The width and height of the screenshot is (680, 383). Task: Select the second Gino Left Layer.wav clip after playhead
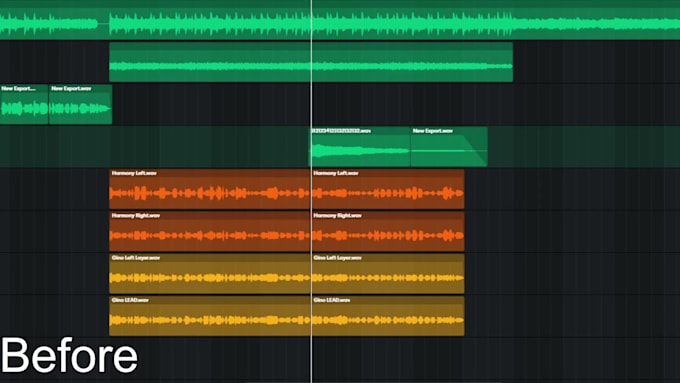388,274
